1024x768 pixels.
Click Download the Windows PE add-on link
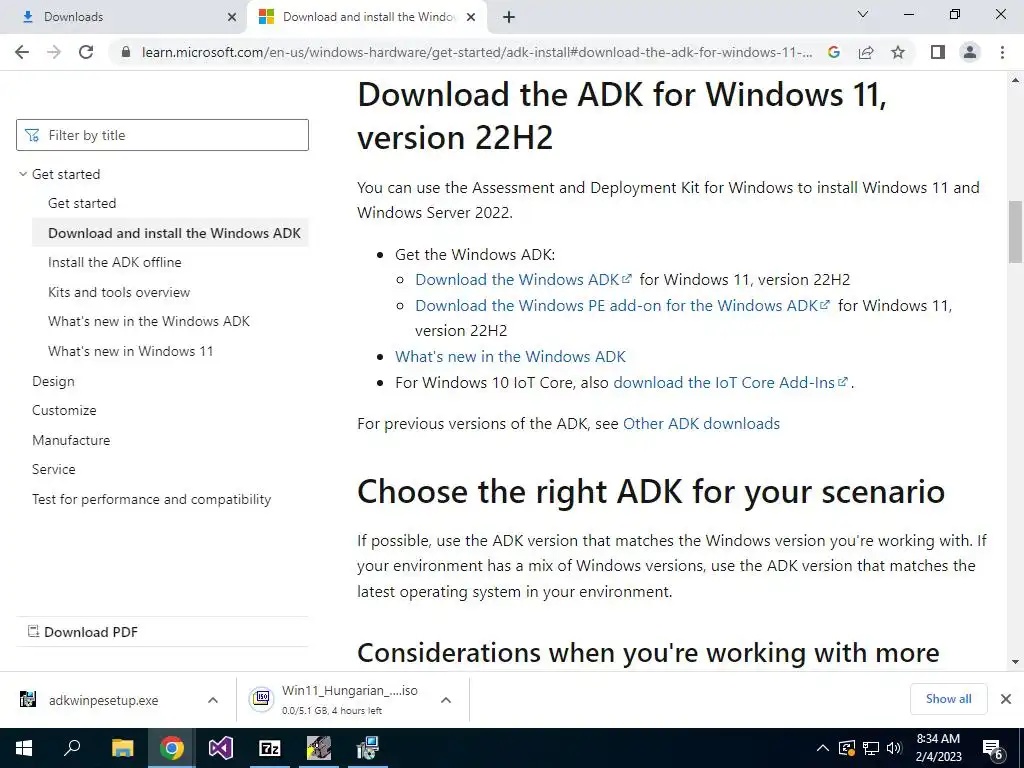[x=622, y=306]
